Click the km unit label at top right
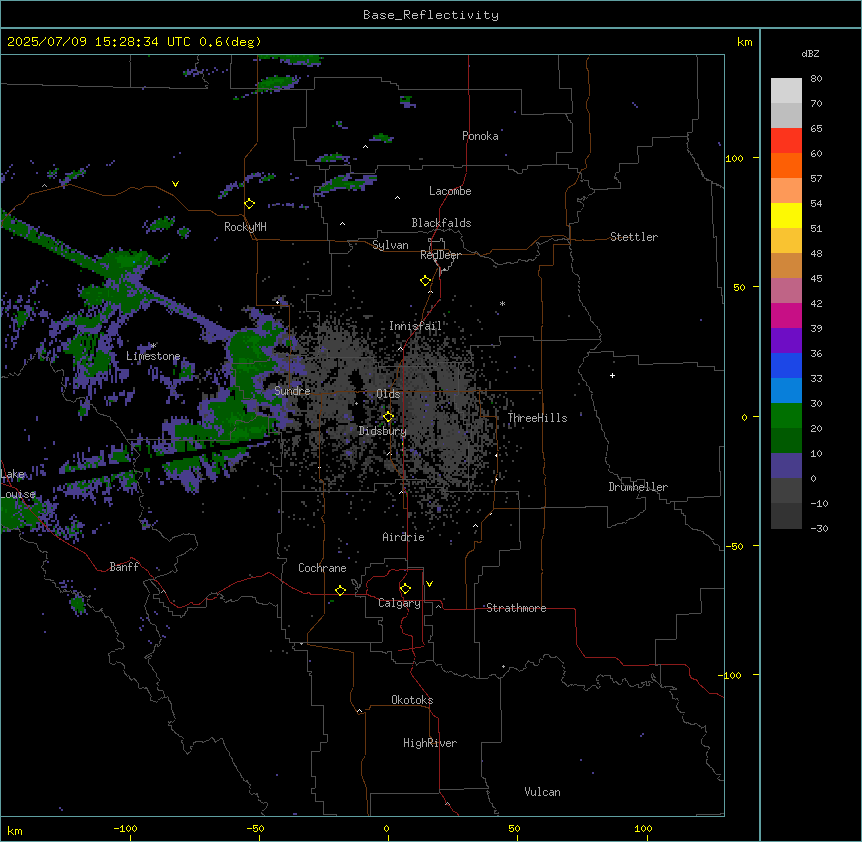 pos(745,42)
